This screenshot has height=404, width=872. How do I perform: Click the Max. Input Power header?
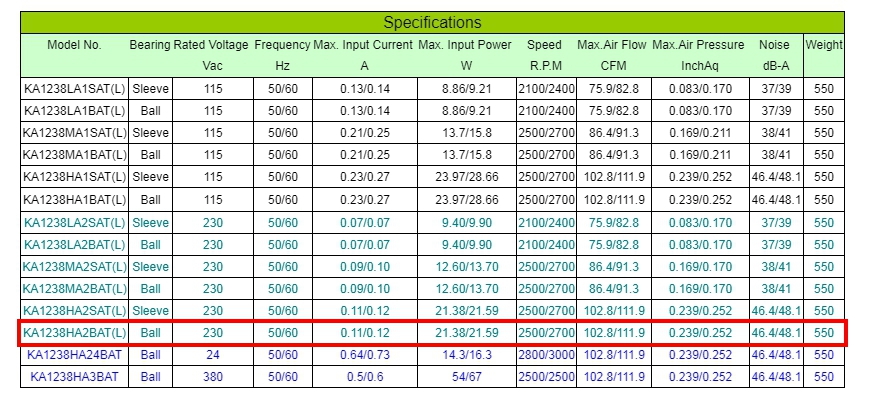465,45
